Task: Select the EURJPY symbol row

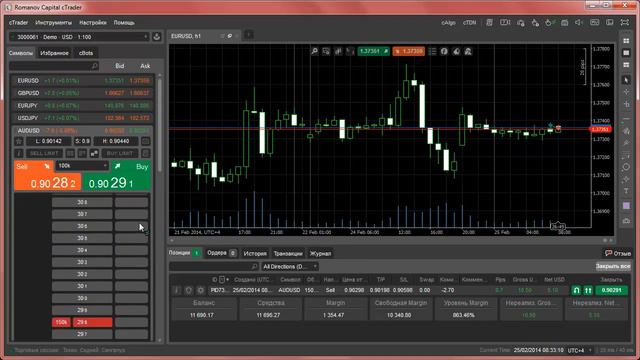Action: tap(82, 106)
